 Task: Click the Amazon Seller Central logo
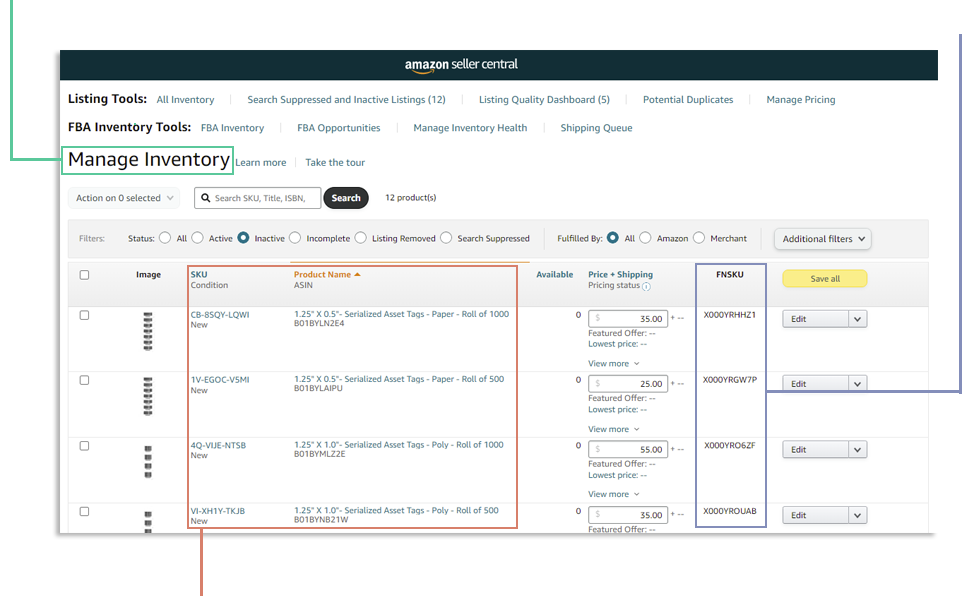[461, 65]
